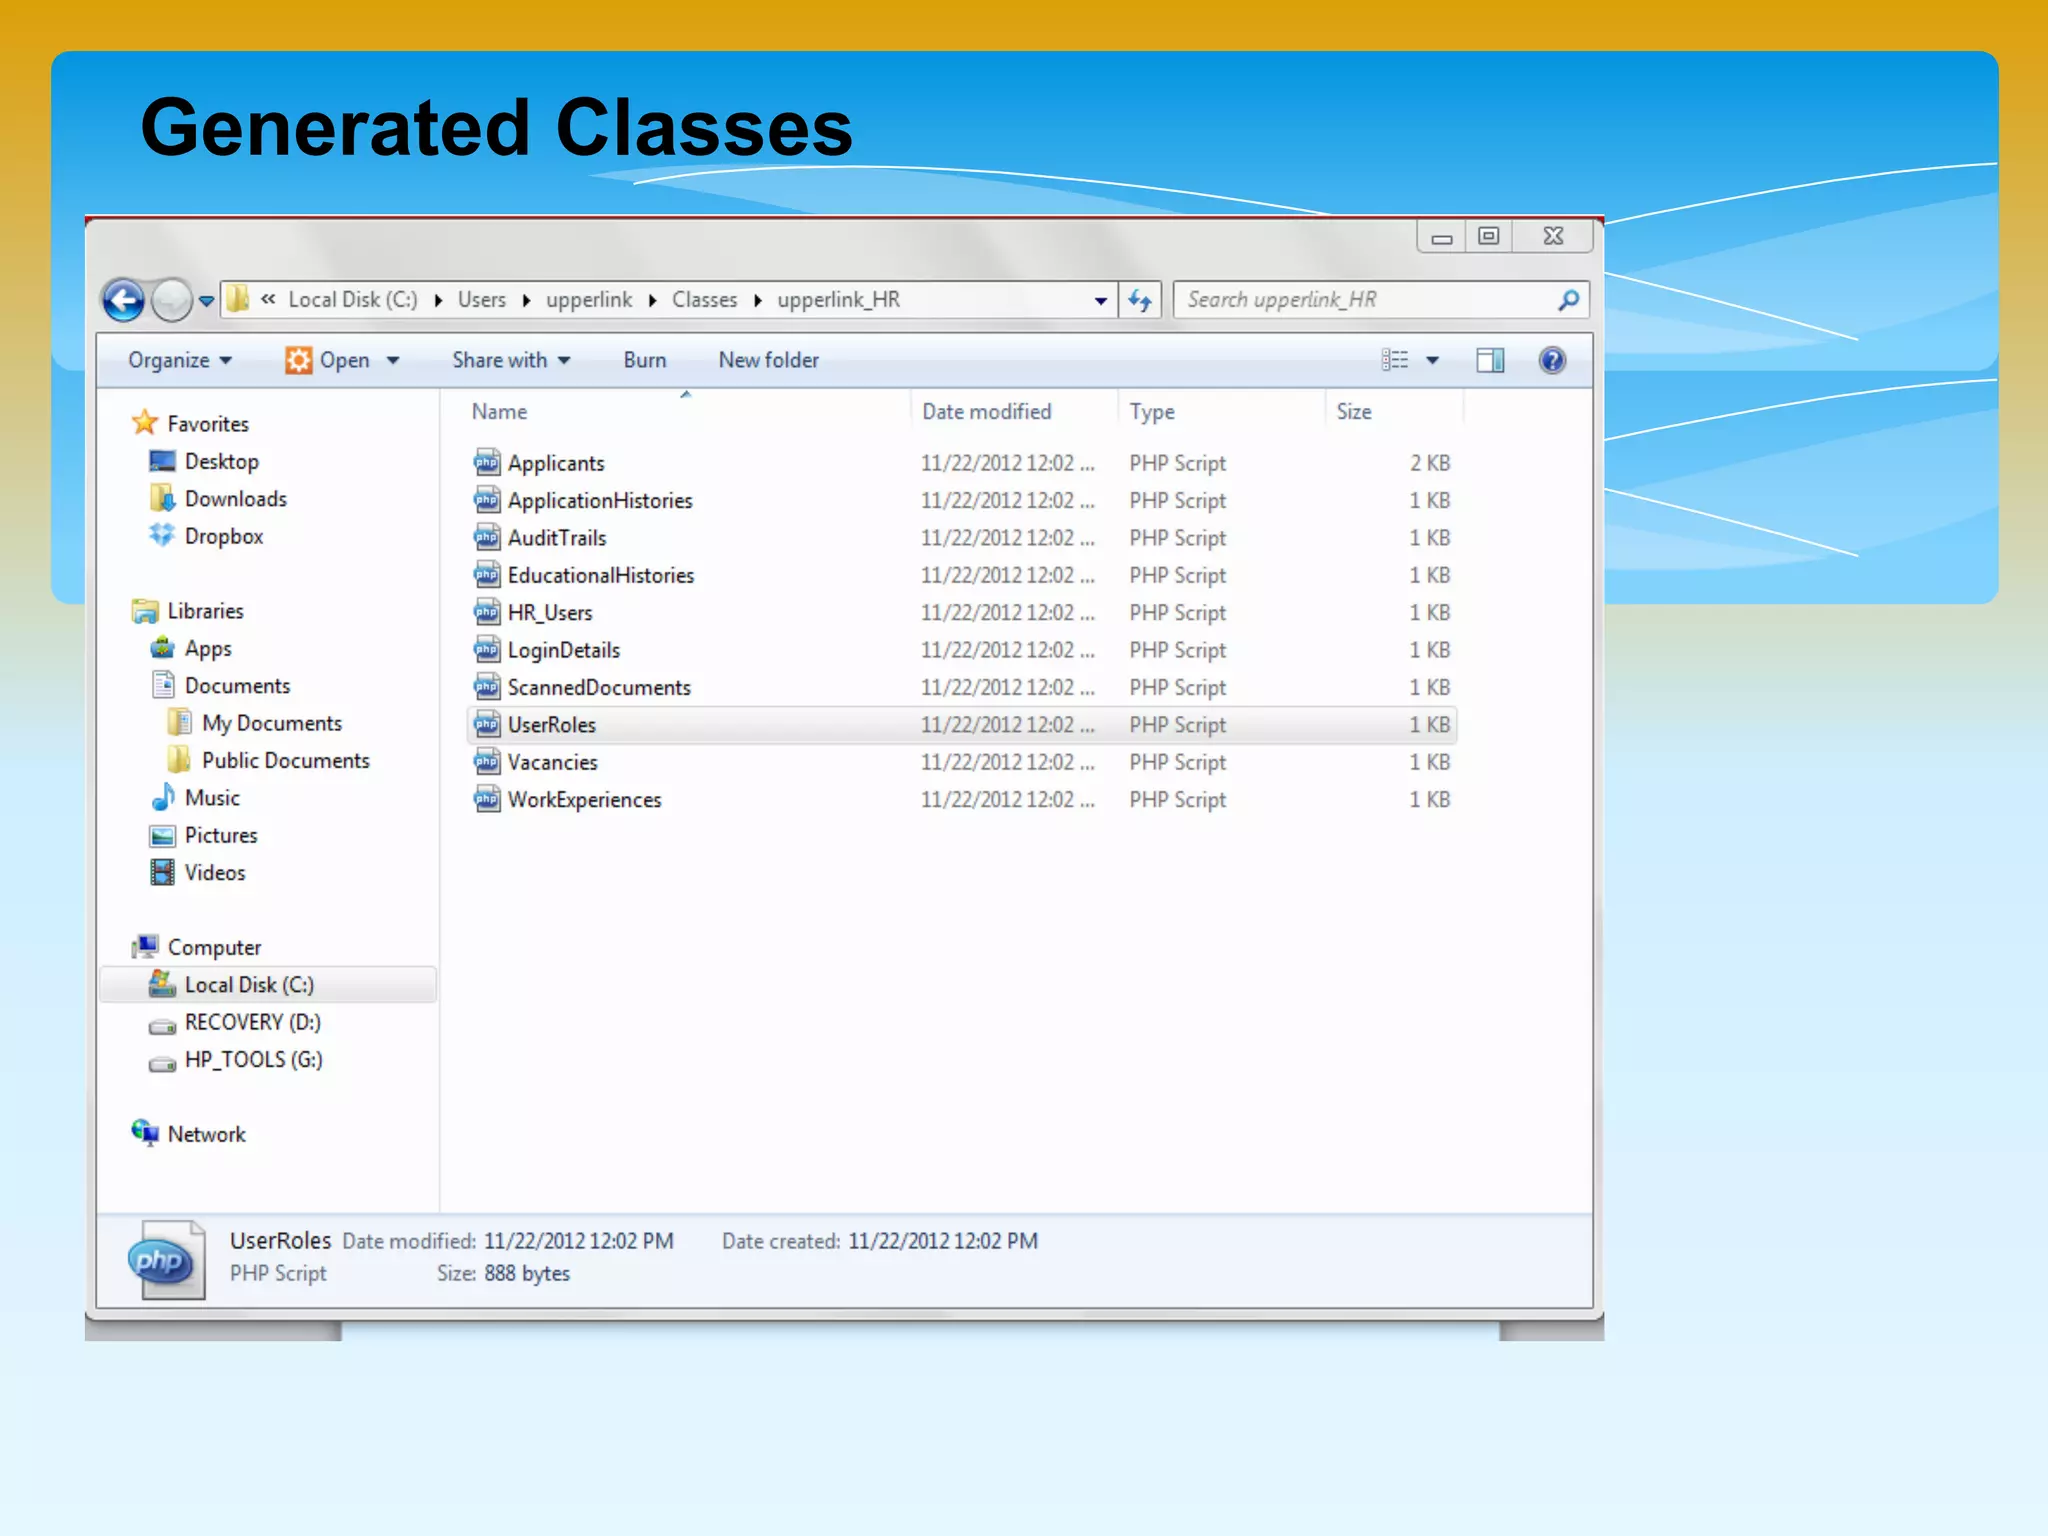
Task: Select My Documents folder
Action: coord(255,723)
